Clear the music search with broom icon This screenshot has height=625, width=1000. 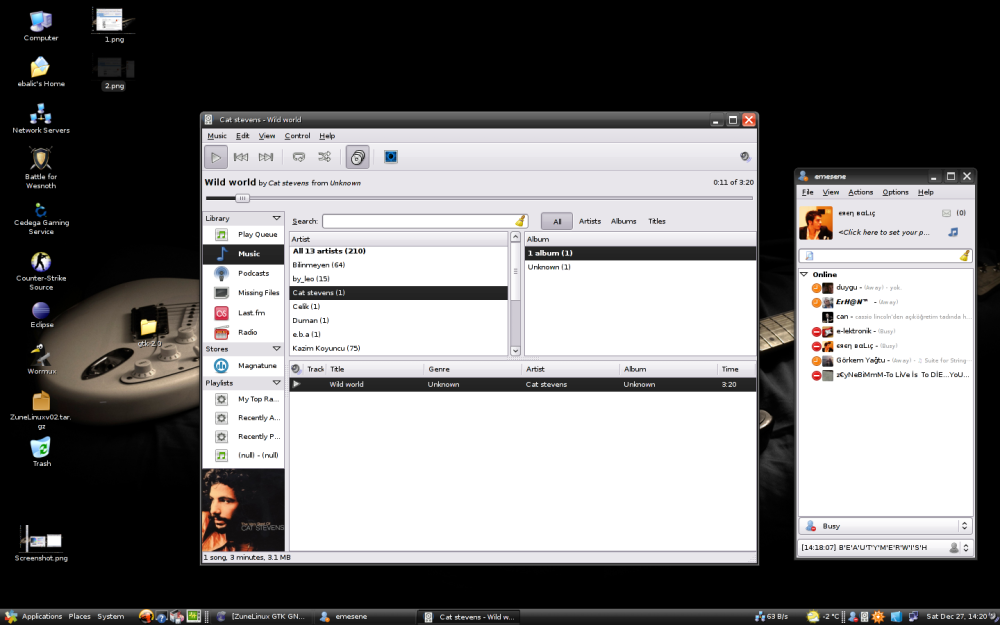520,221
